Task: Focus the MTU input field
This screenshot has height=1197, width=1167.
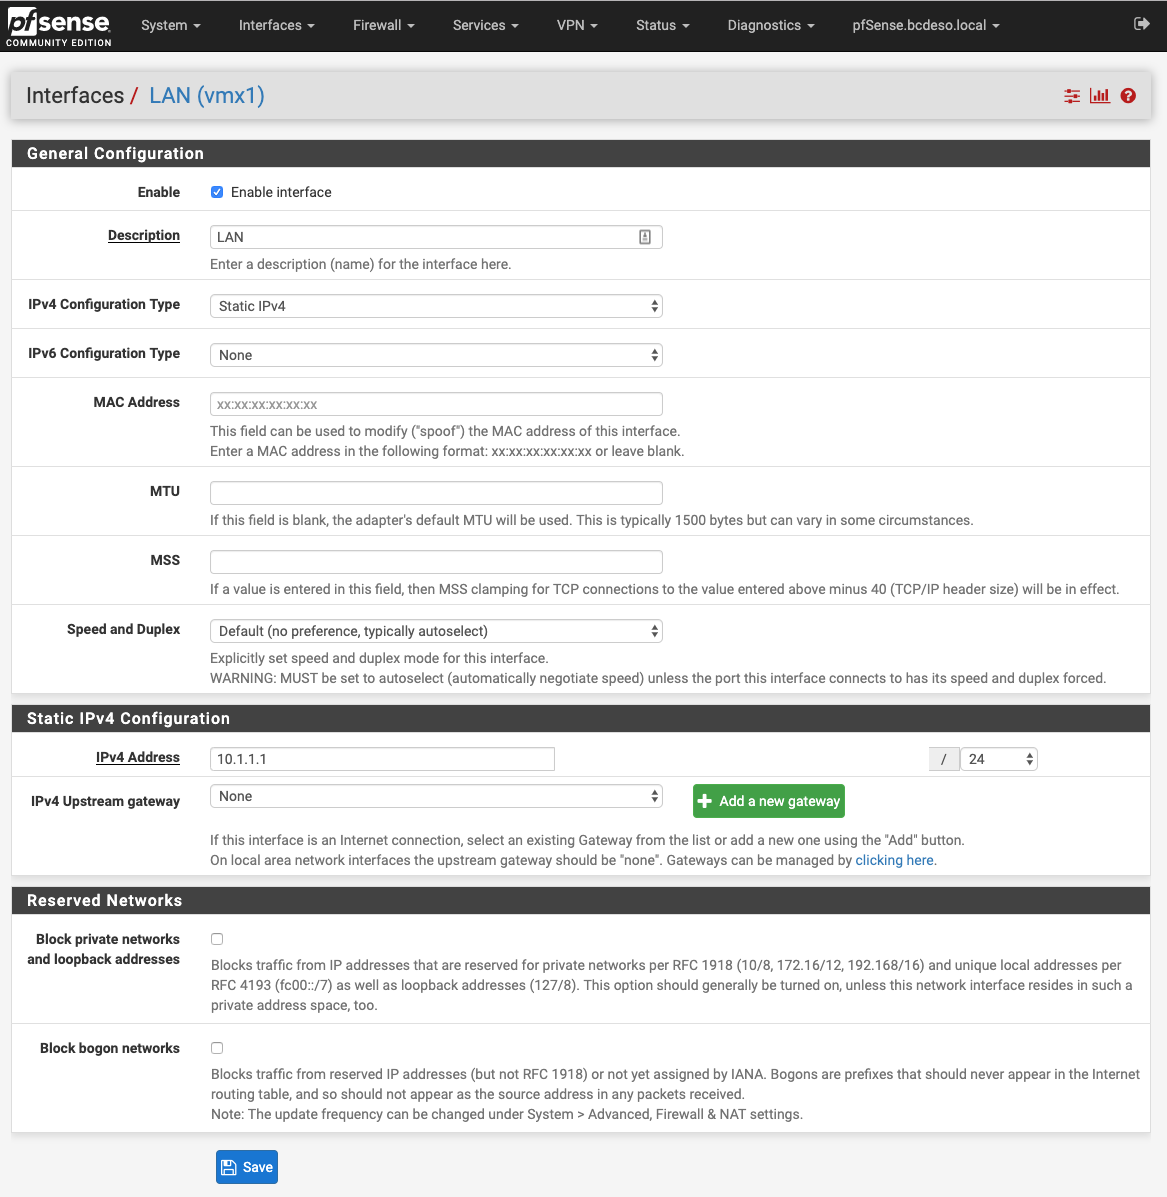Action: [x=436, y=493]
